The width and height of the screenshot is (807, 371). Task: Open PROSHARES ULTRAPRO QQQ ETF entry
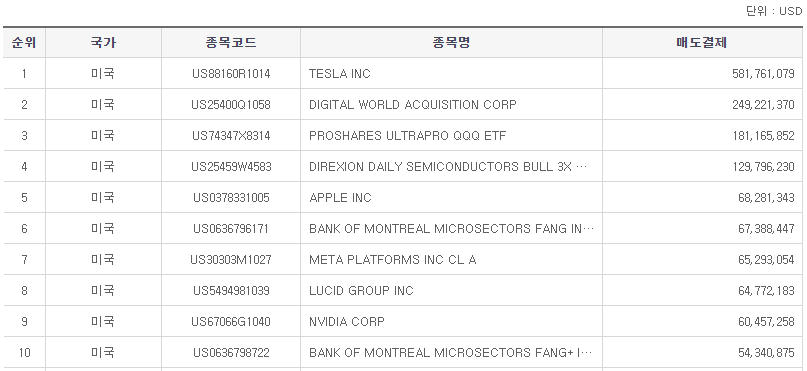408,136
